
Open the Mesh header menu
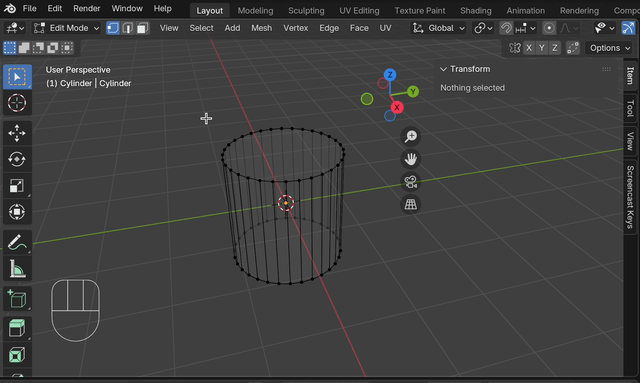point(262,28)
